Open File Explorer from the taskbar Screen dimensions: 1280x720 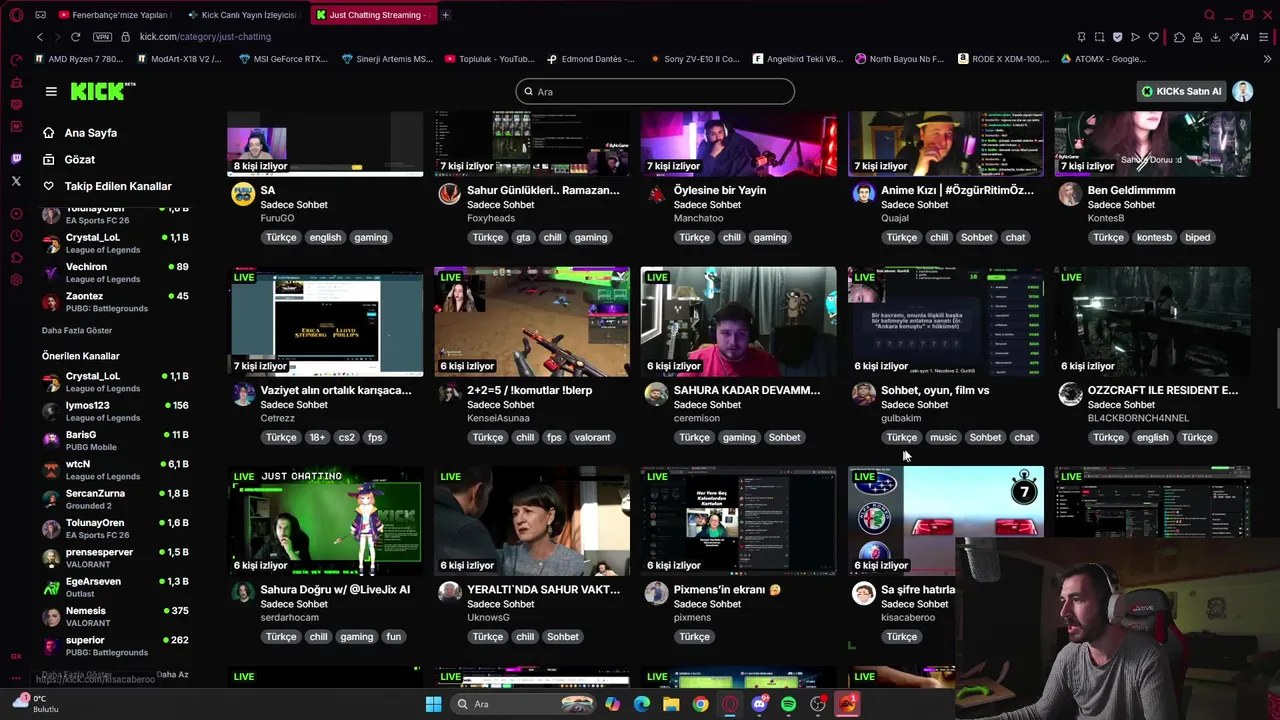coord(671,704)
